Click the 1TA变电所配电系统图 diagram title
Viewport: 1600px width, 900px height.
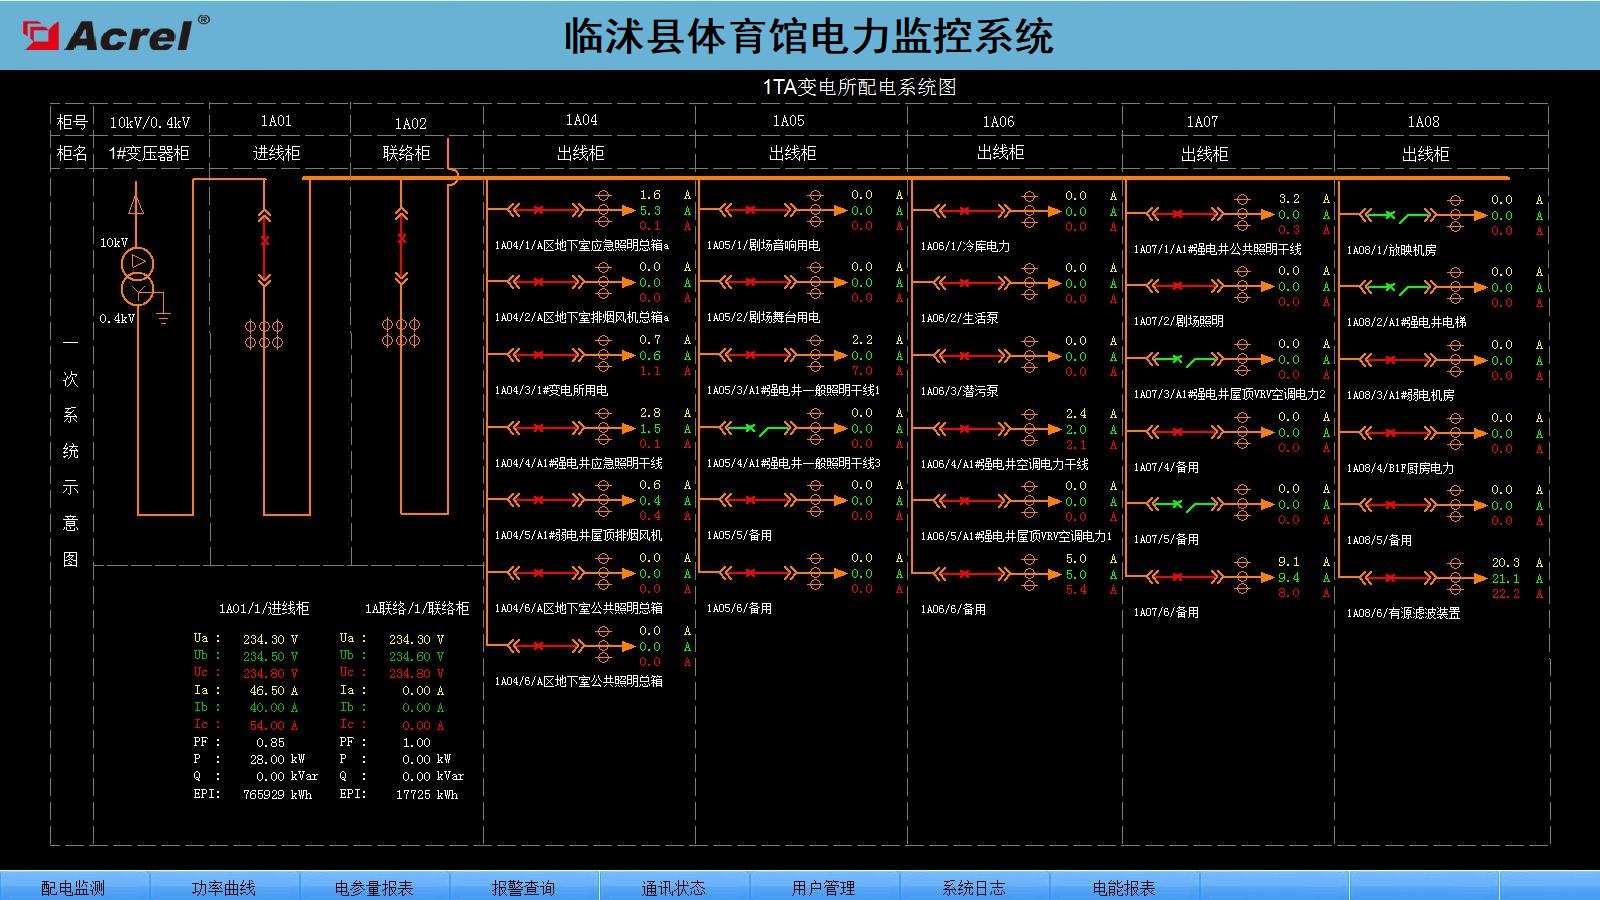coord(859,87)
